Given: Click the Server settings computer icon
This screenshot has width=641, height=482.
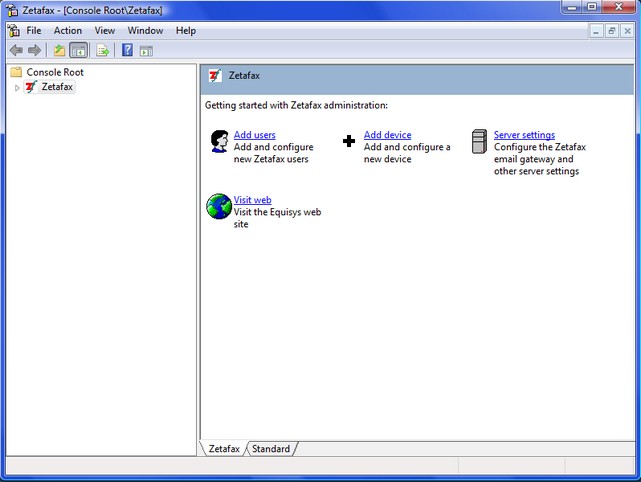Looking at the screenshot, I should tap(479, 141).
